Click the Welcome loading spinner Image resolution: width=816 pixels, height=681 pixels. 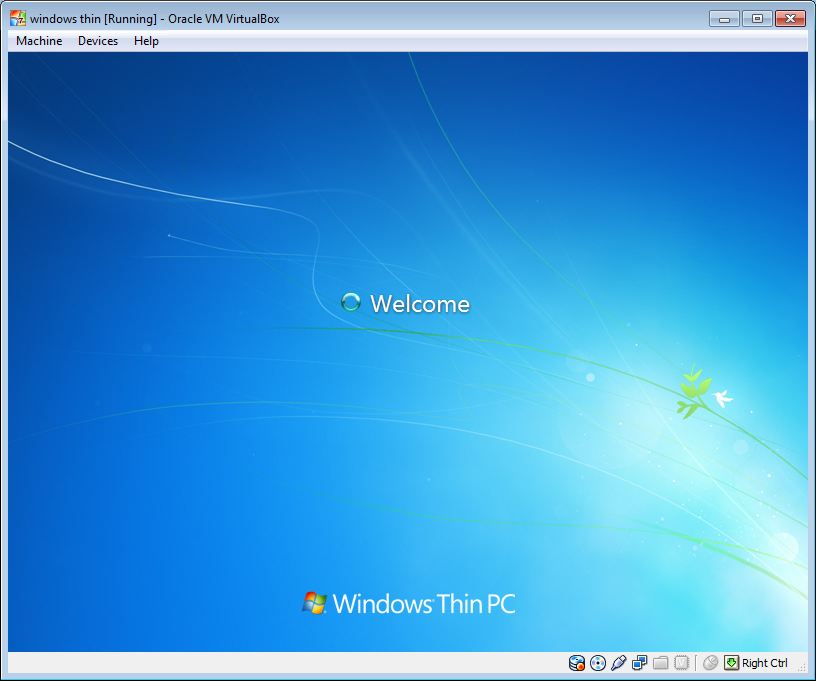[x=350, y=302]
